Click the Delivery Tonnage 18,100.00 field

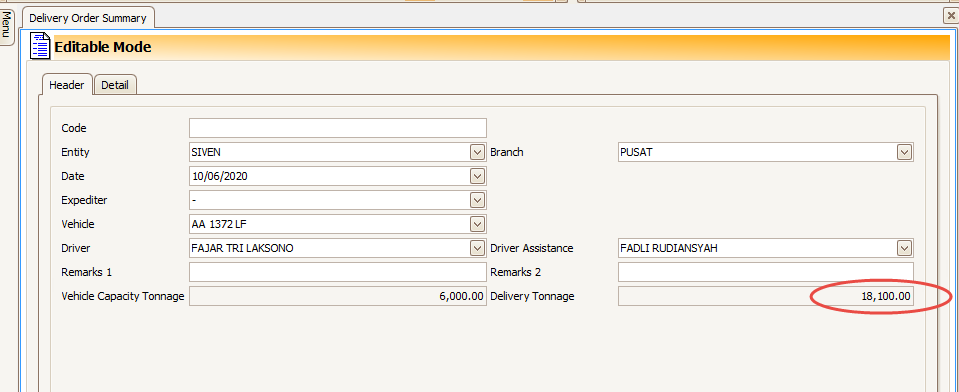coord(766,296)
